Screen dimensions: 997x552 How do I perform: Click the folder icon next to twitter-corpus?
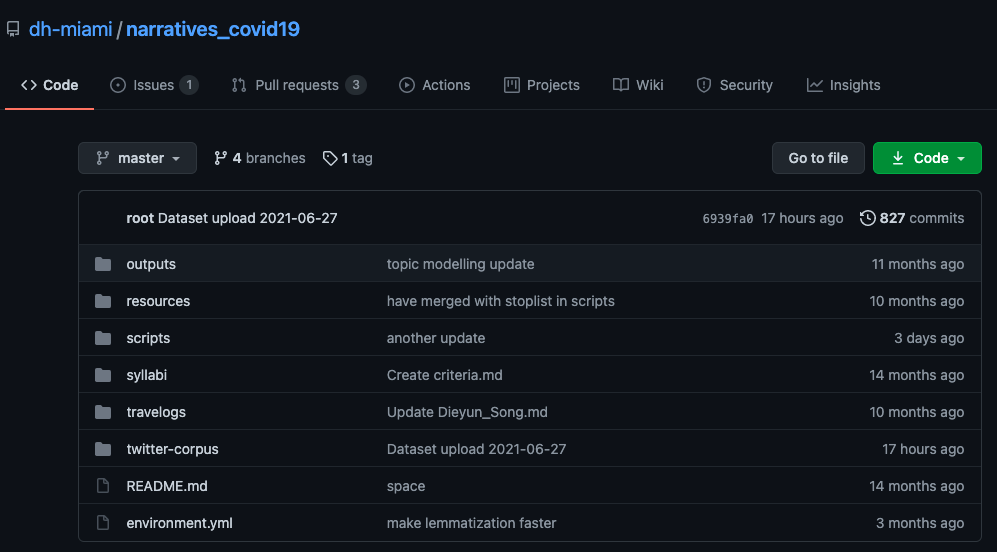(103, 449)
